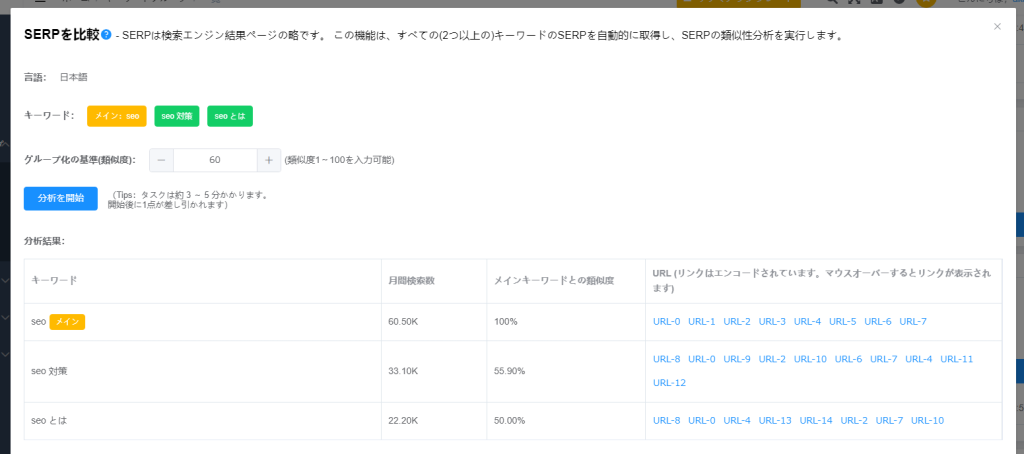Screen dimensions: 1024x454
Task: Focus the similarity value field showing 60
Action: click(x=215, y=160)
